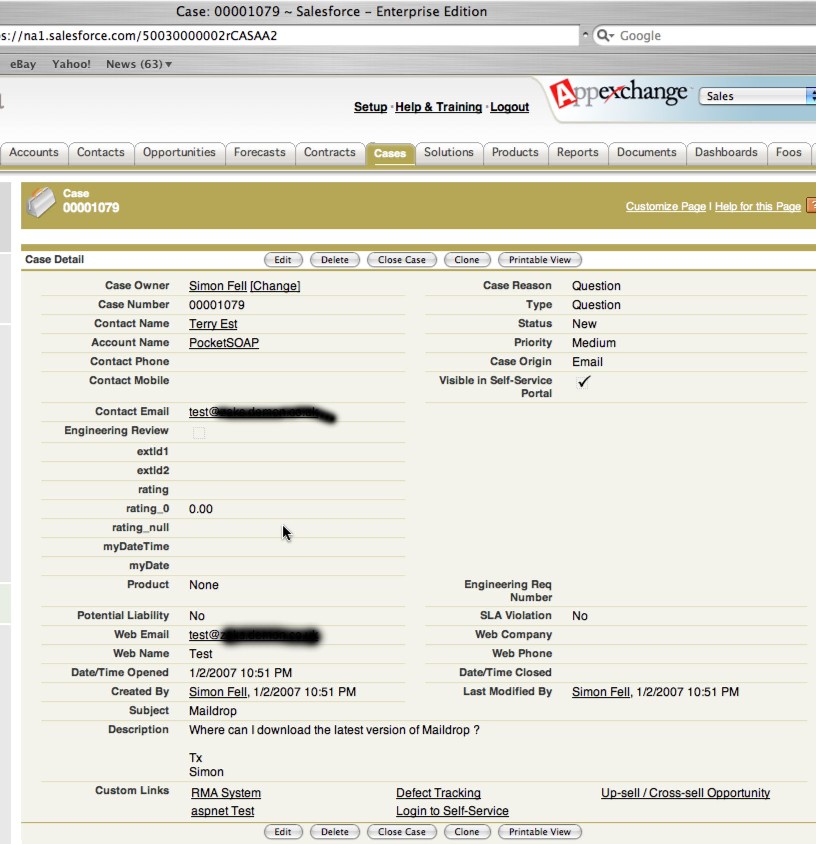Screen dimensions: 816x844
Task: Go to the Forecasts tab
Action: pos(259,152)
